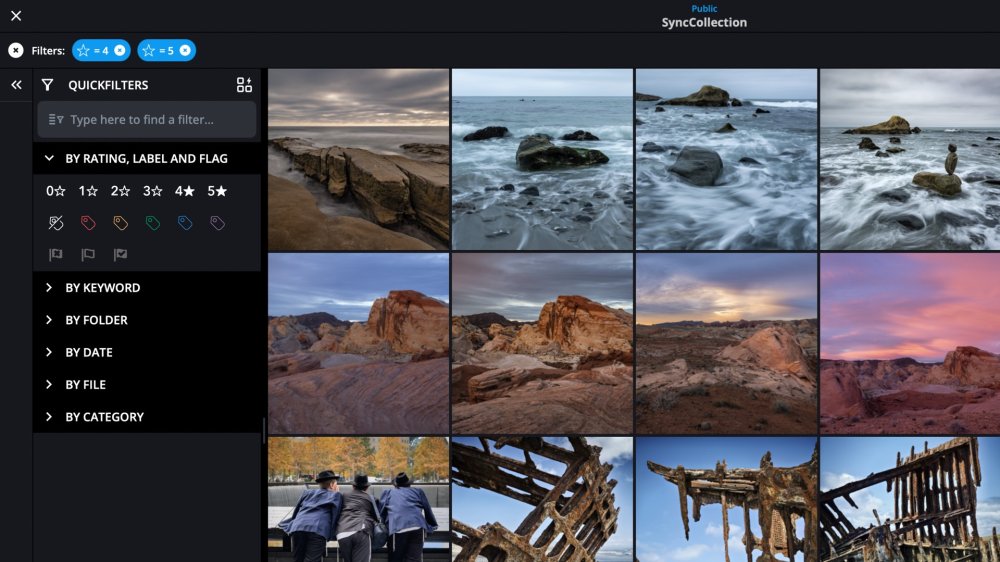The image size is (1000, 562).
Task: Expand the By Folder section
Action: coord(147,320)
